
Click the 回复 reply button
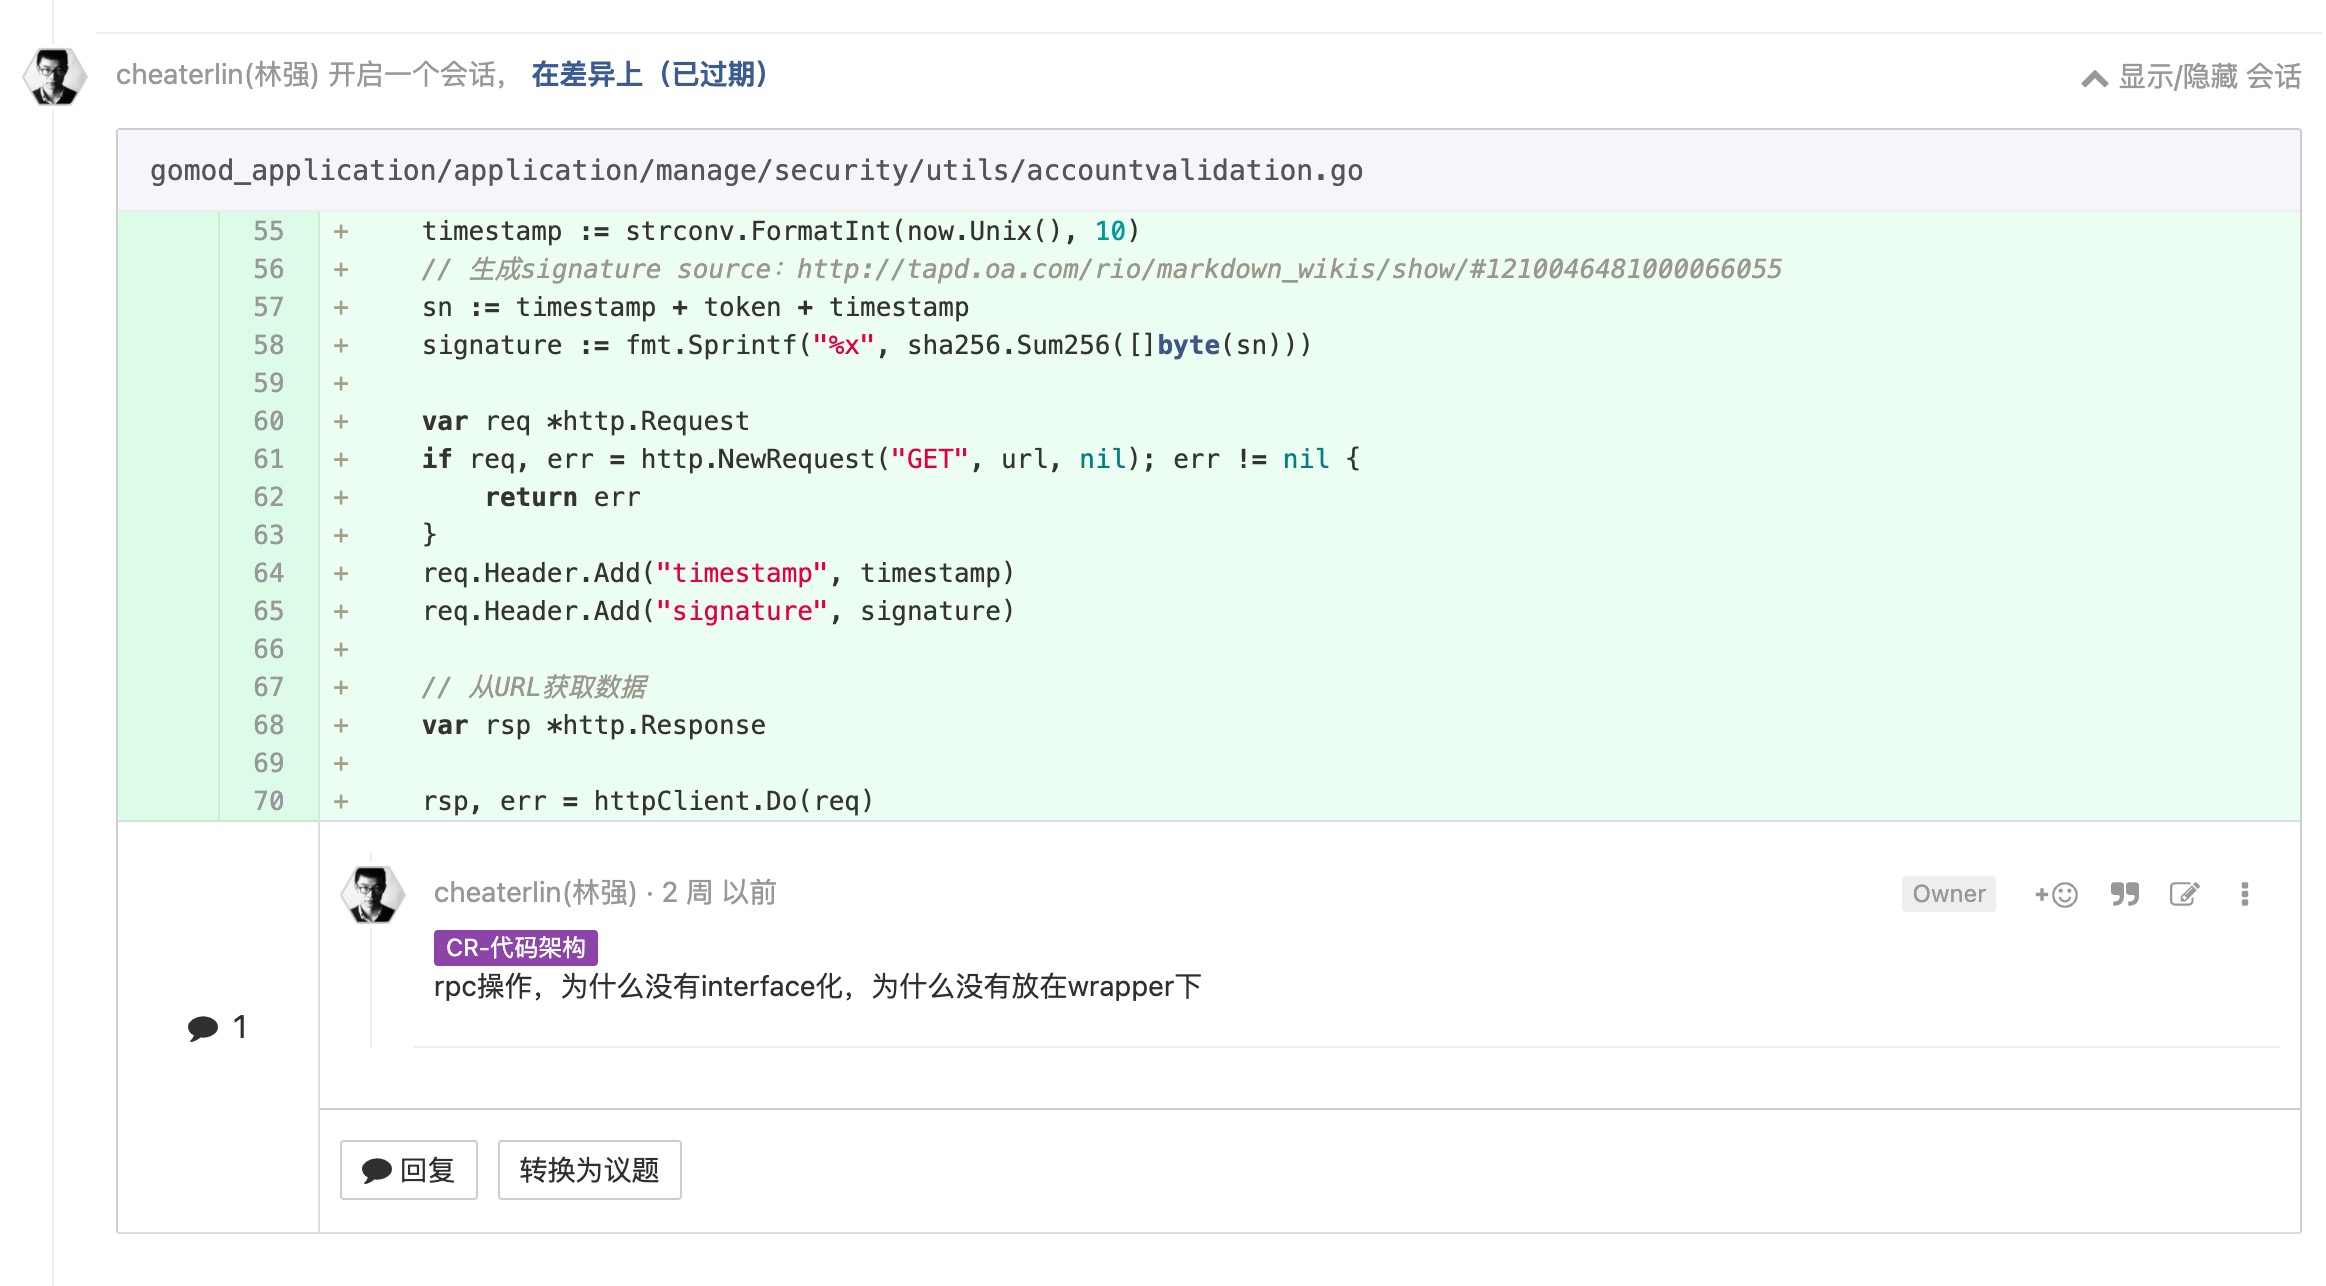408,1170
